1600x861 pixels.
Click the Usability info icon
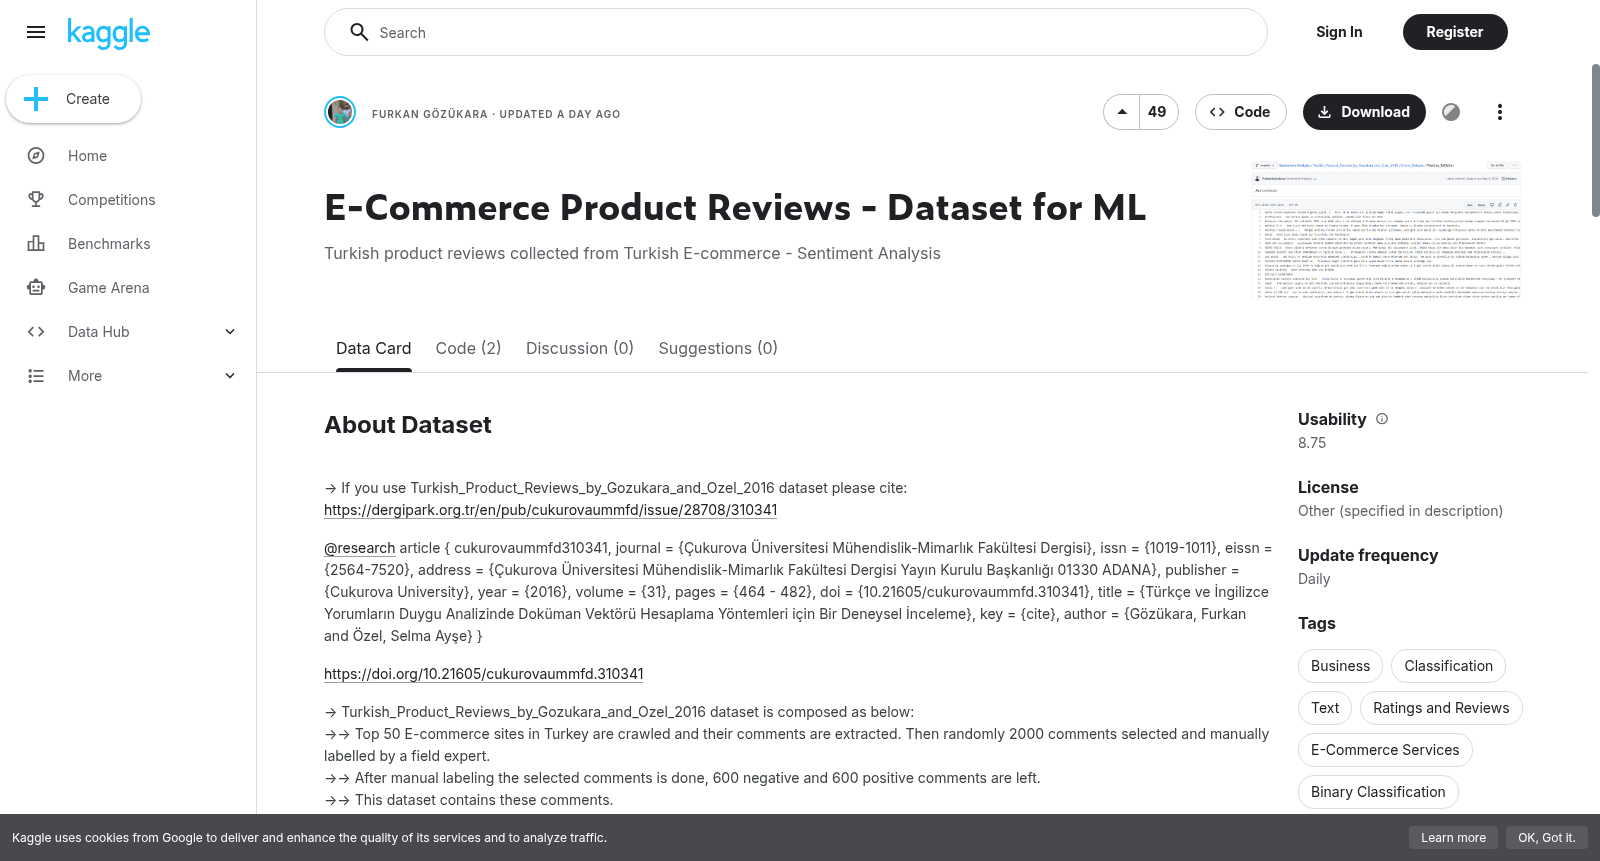1382,419
